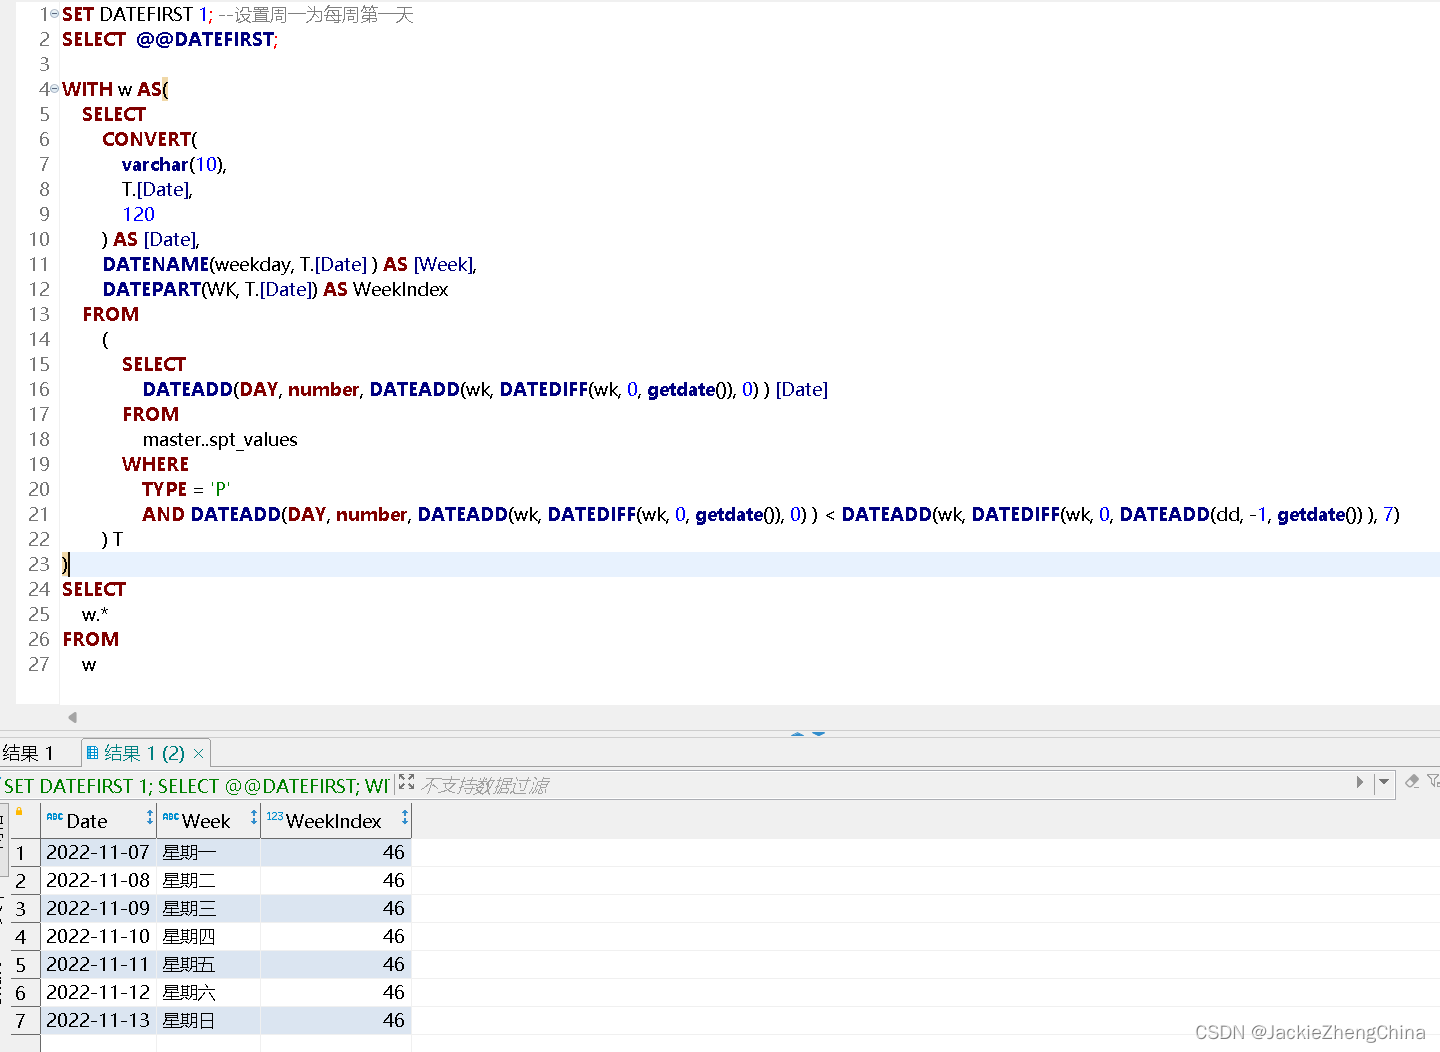Click the varchar(10) type on line 7
The width and height of the screenshot is (1440, 1052).
pyautogui.click(x=172, y=164)
